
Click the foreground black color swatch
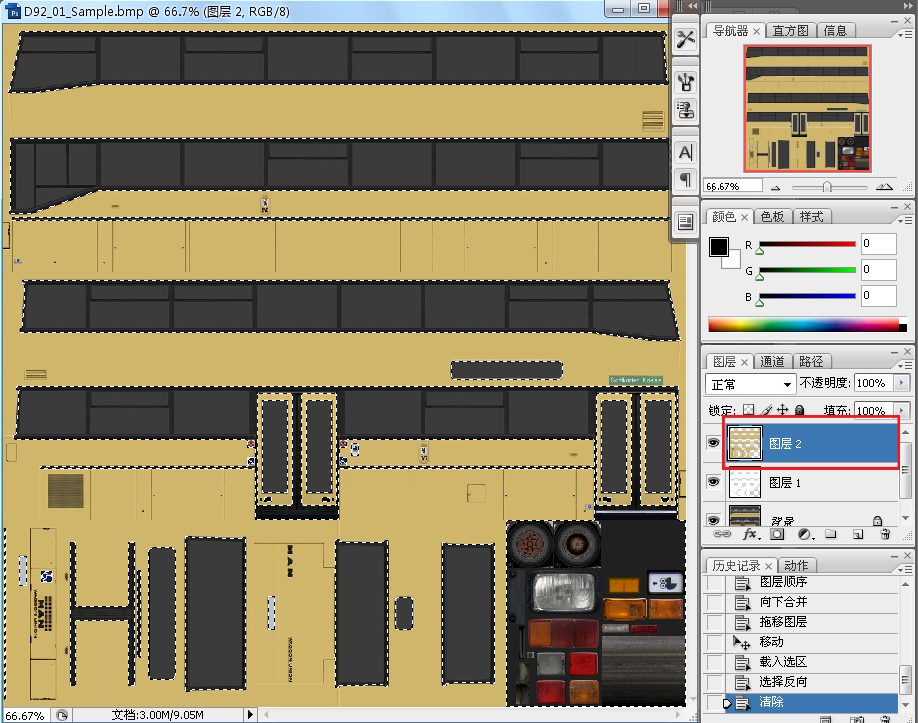click(x=719, y=247)
